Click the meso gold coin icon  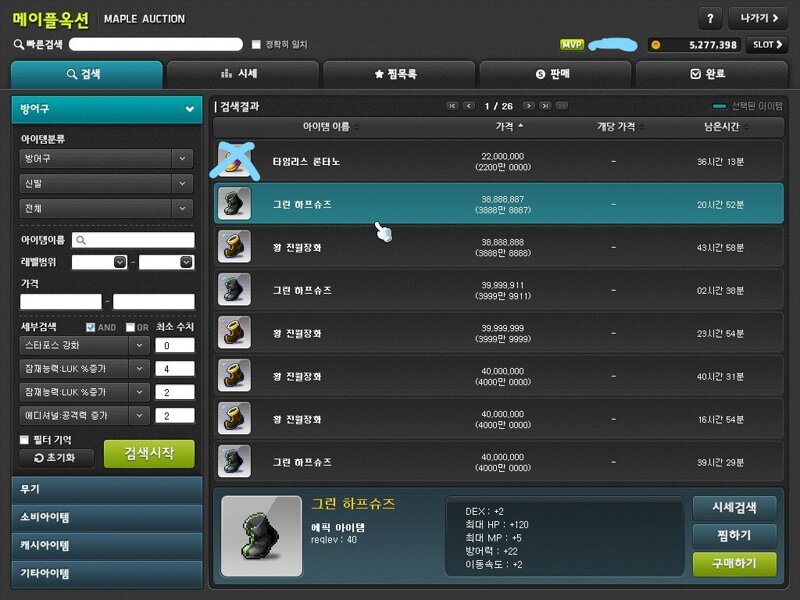coord(656,45)
